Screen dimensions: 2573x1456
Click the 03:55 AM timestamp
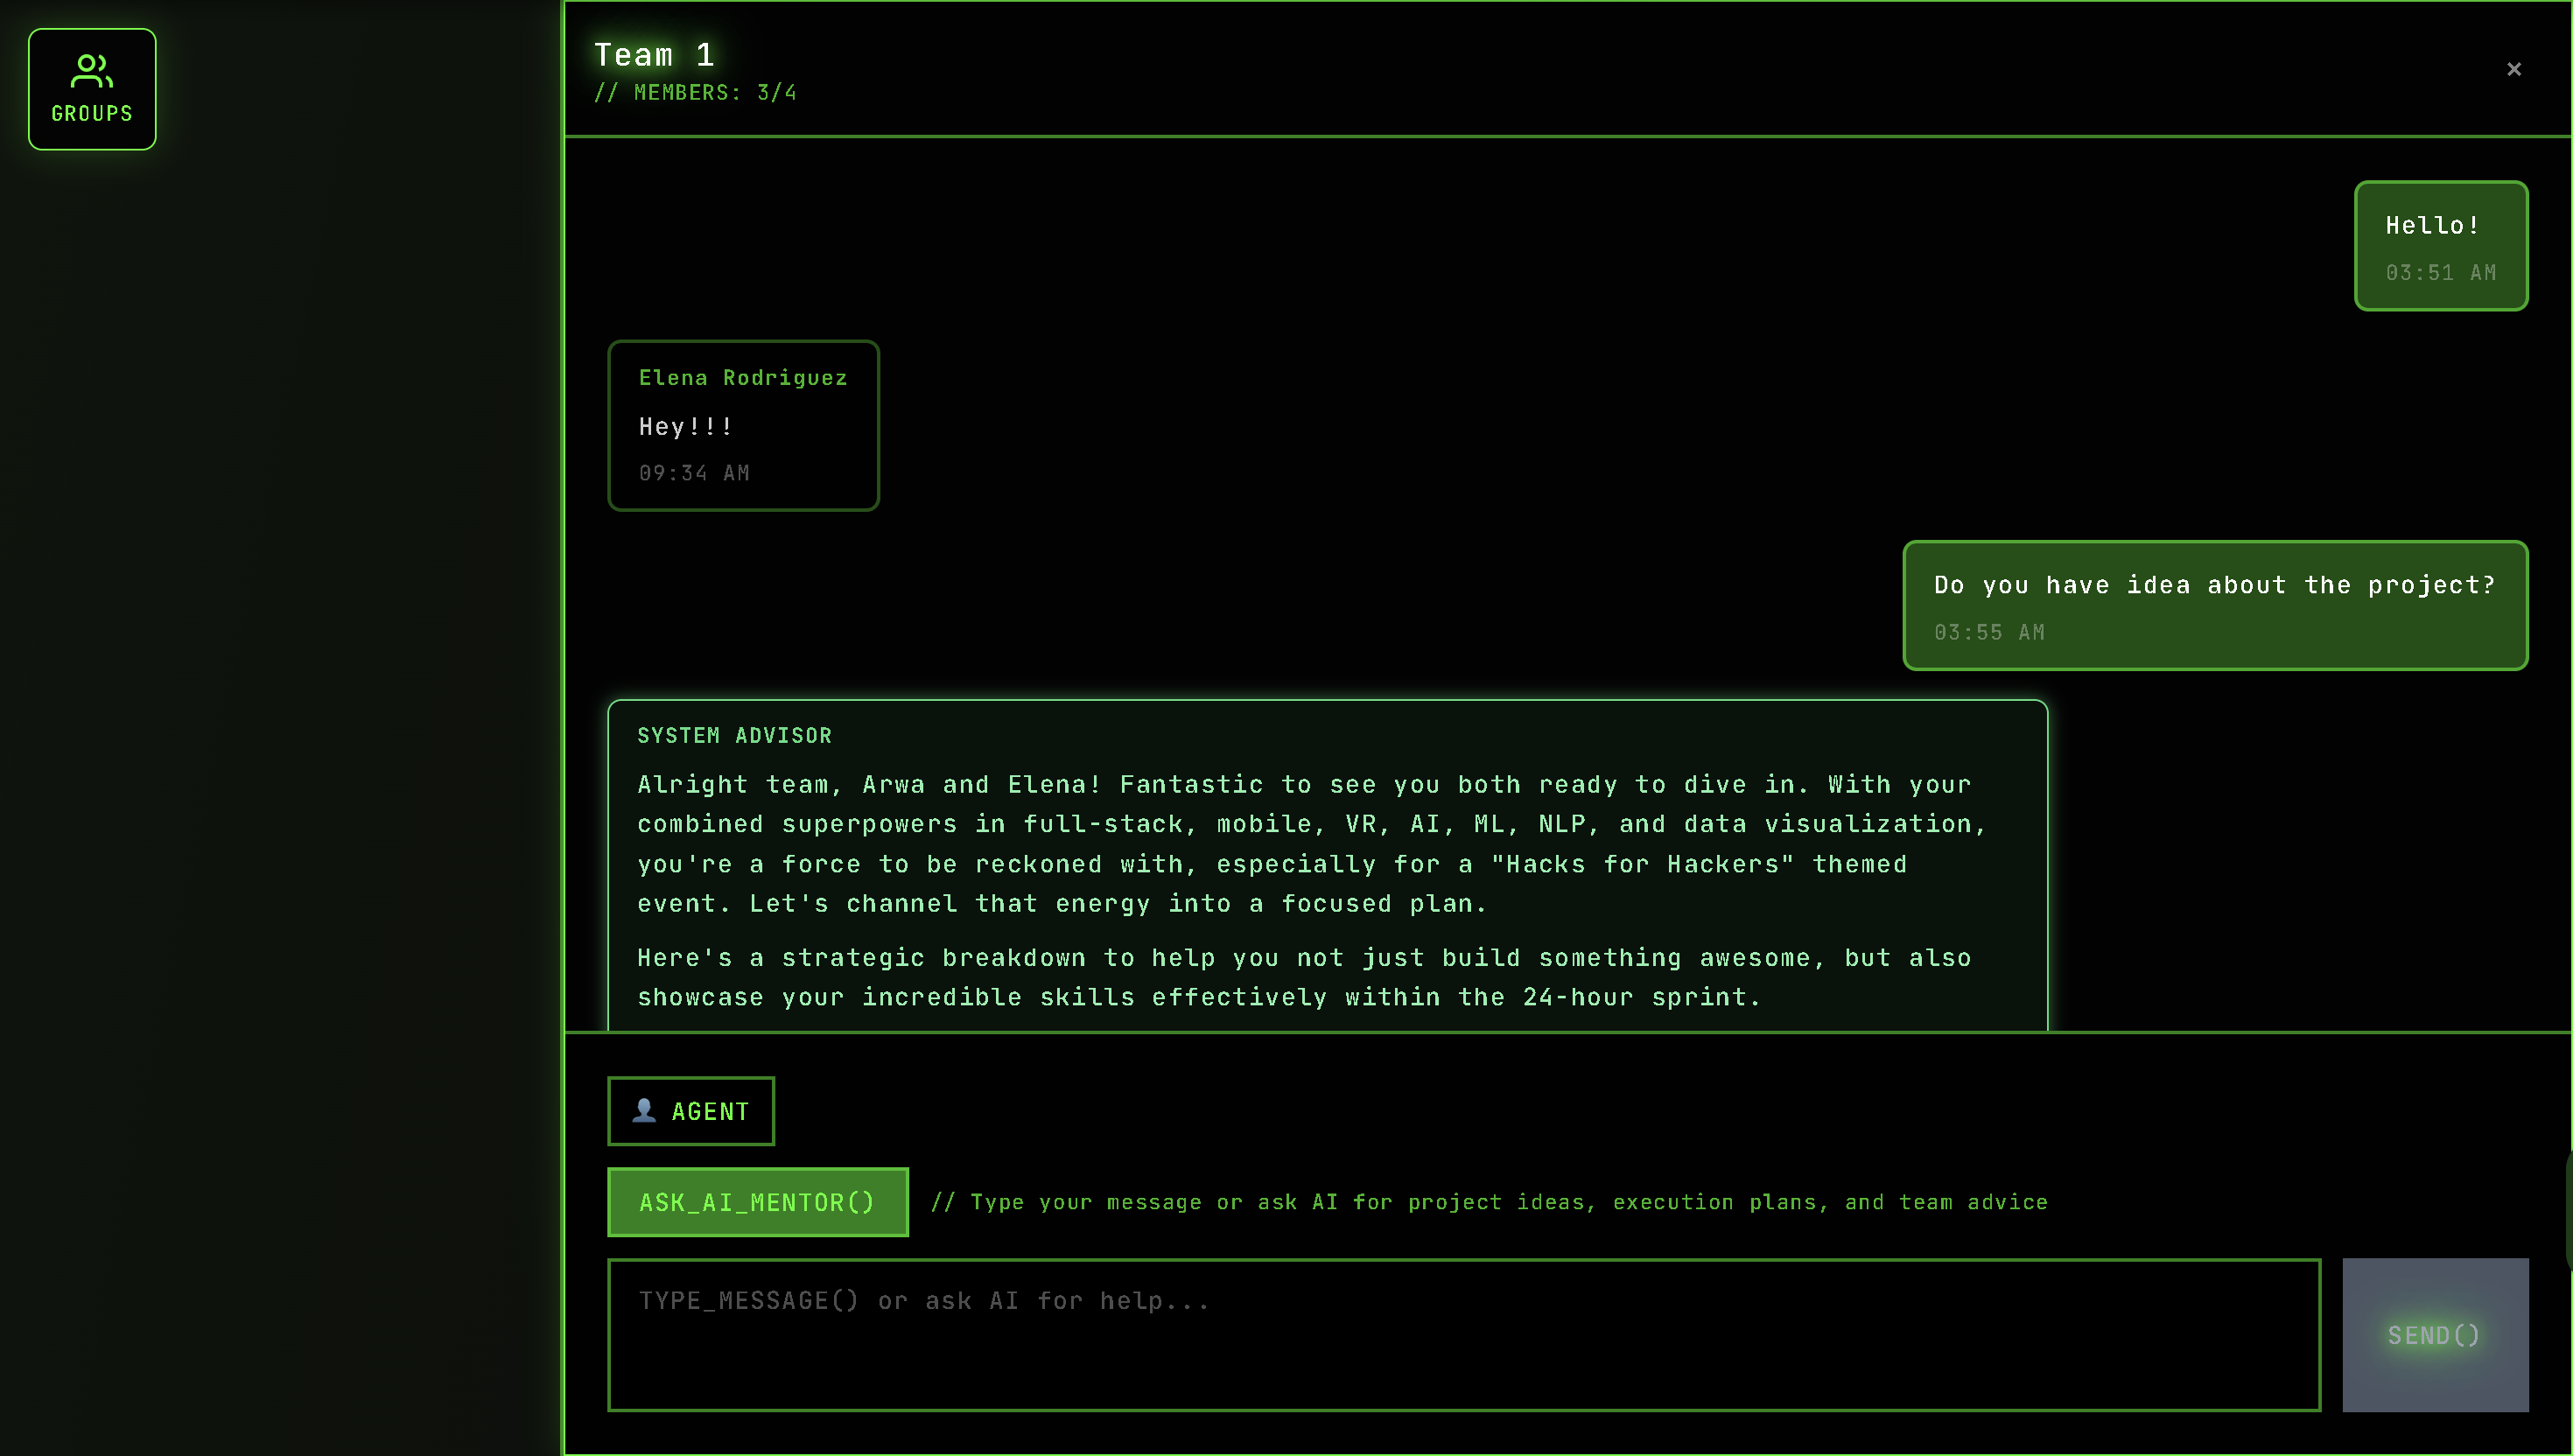(x=1988, y=633)
